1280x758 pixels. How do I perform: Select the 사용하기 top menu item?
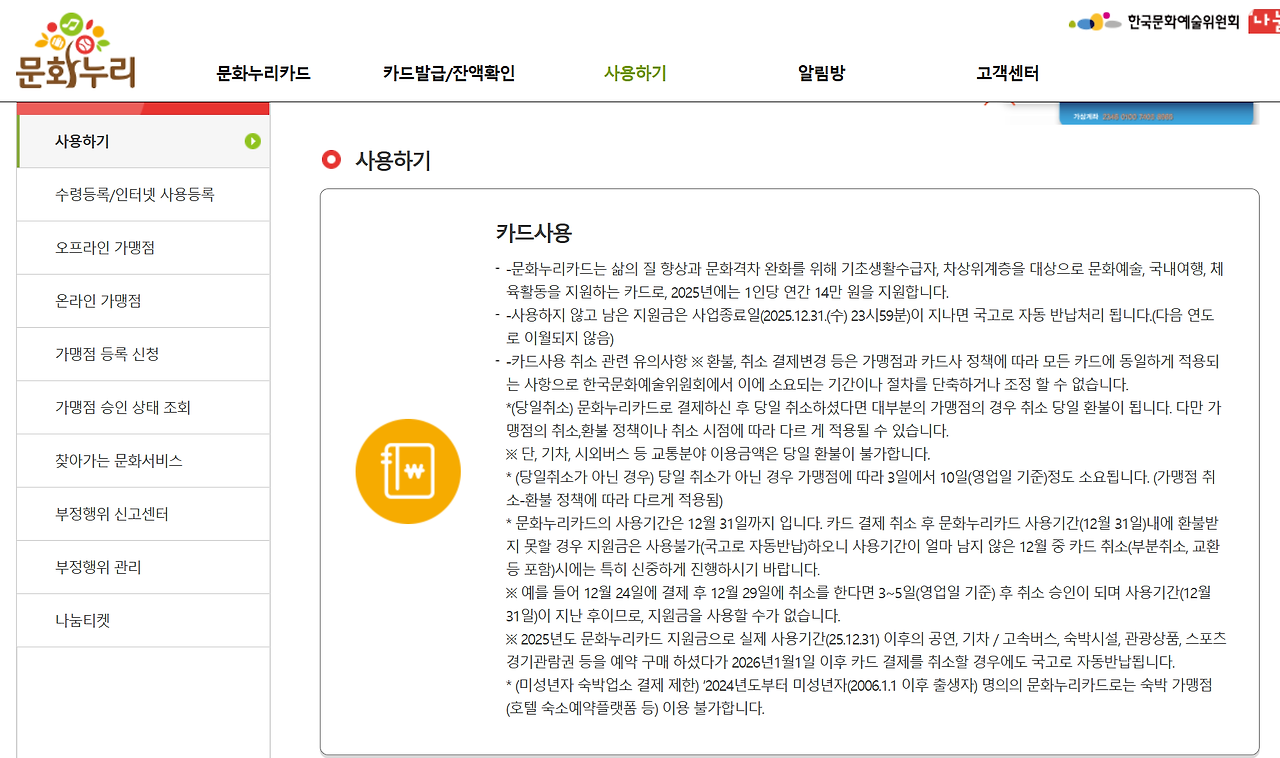click(x=635, y=73)
